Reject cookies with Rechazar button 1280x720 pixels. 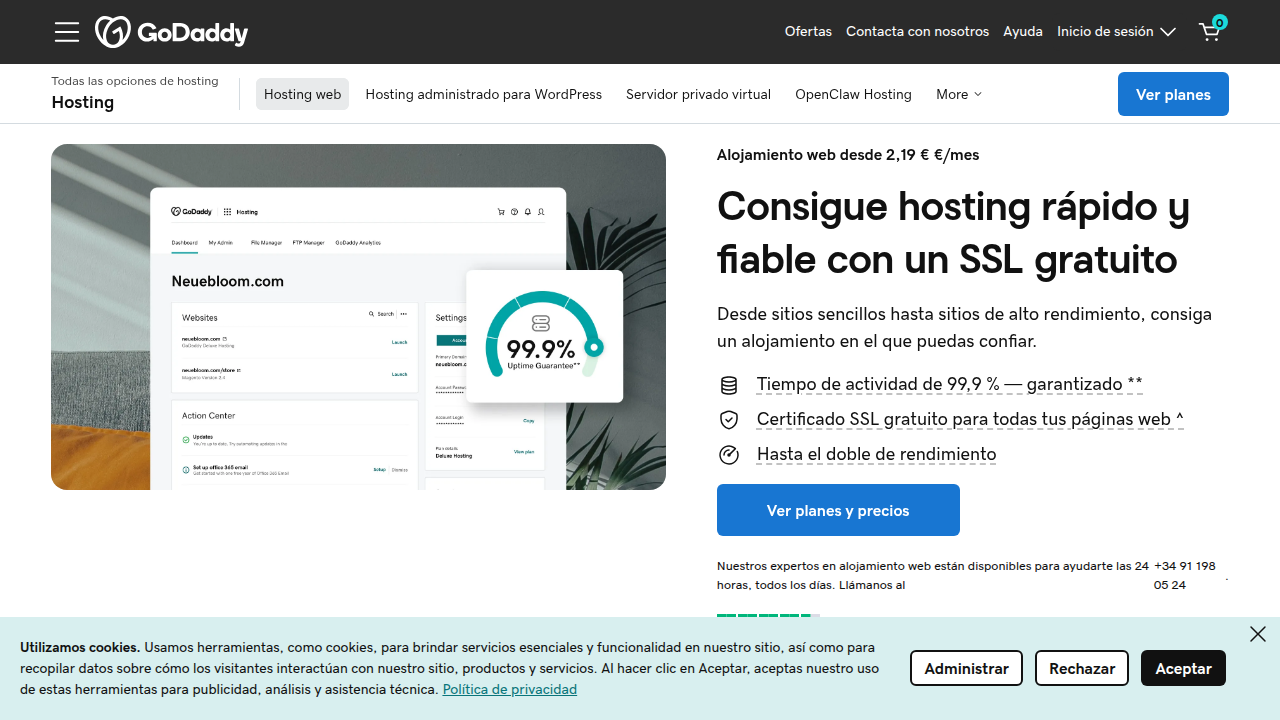click(x=1082, y=668)
